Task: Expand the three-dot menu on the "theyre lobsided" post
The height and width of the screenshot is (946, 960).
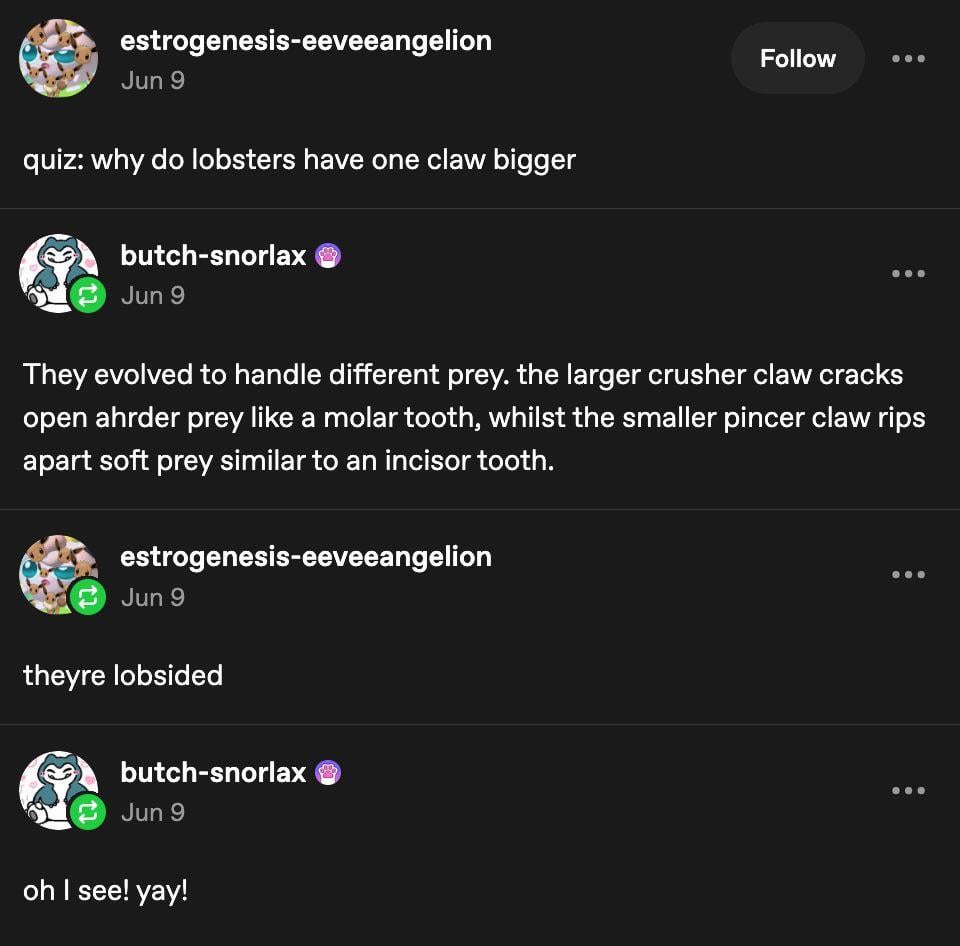Action: click(908, 575)
